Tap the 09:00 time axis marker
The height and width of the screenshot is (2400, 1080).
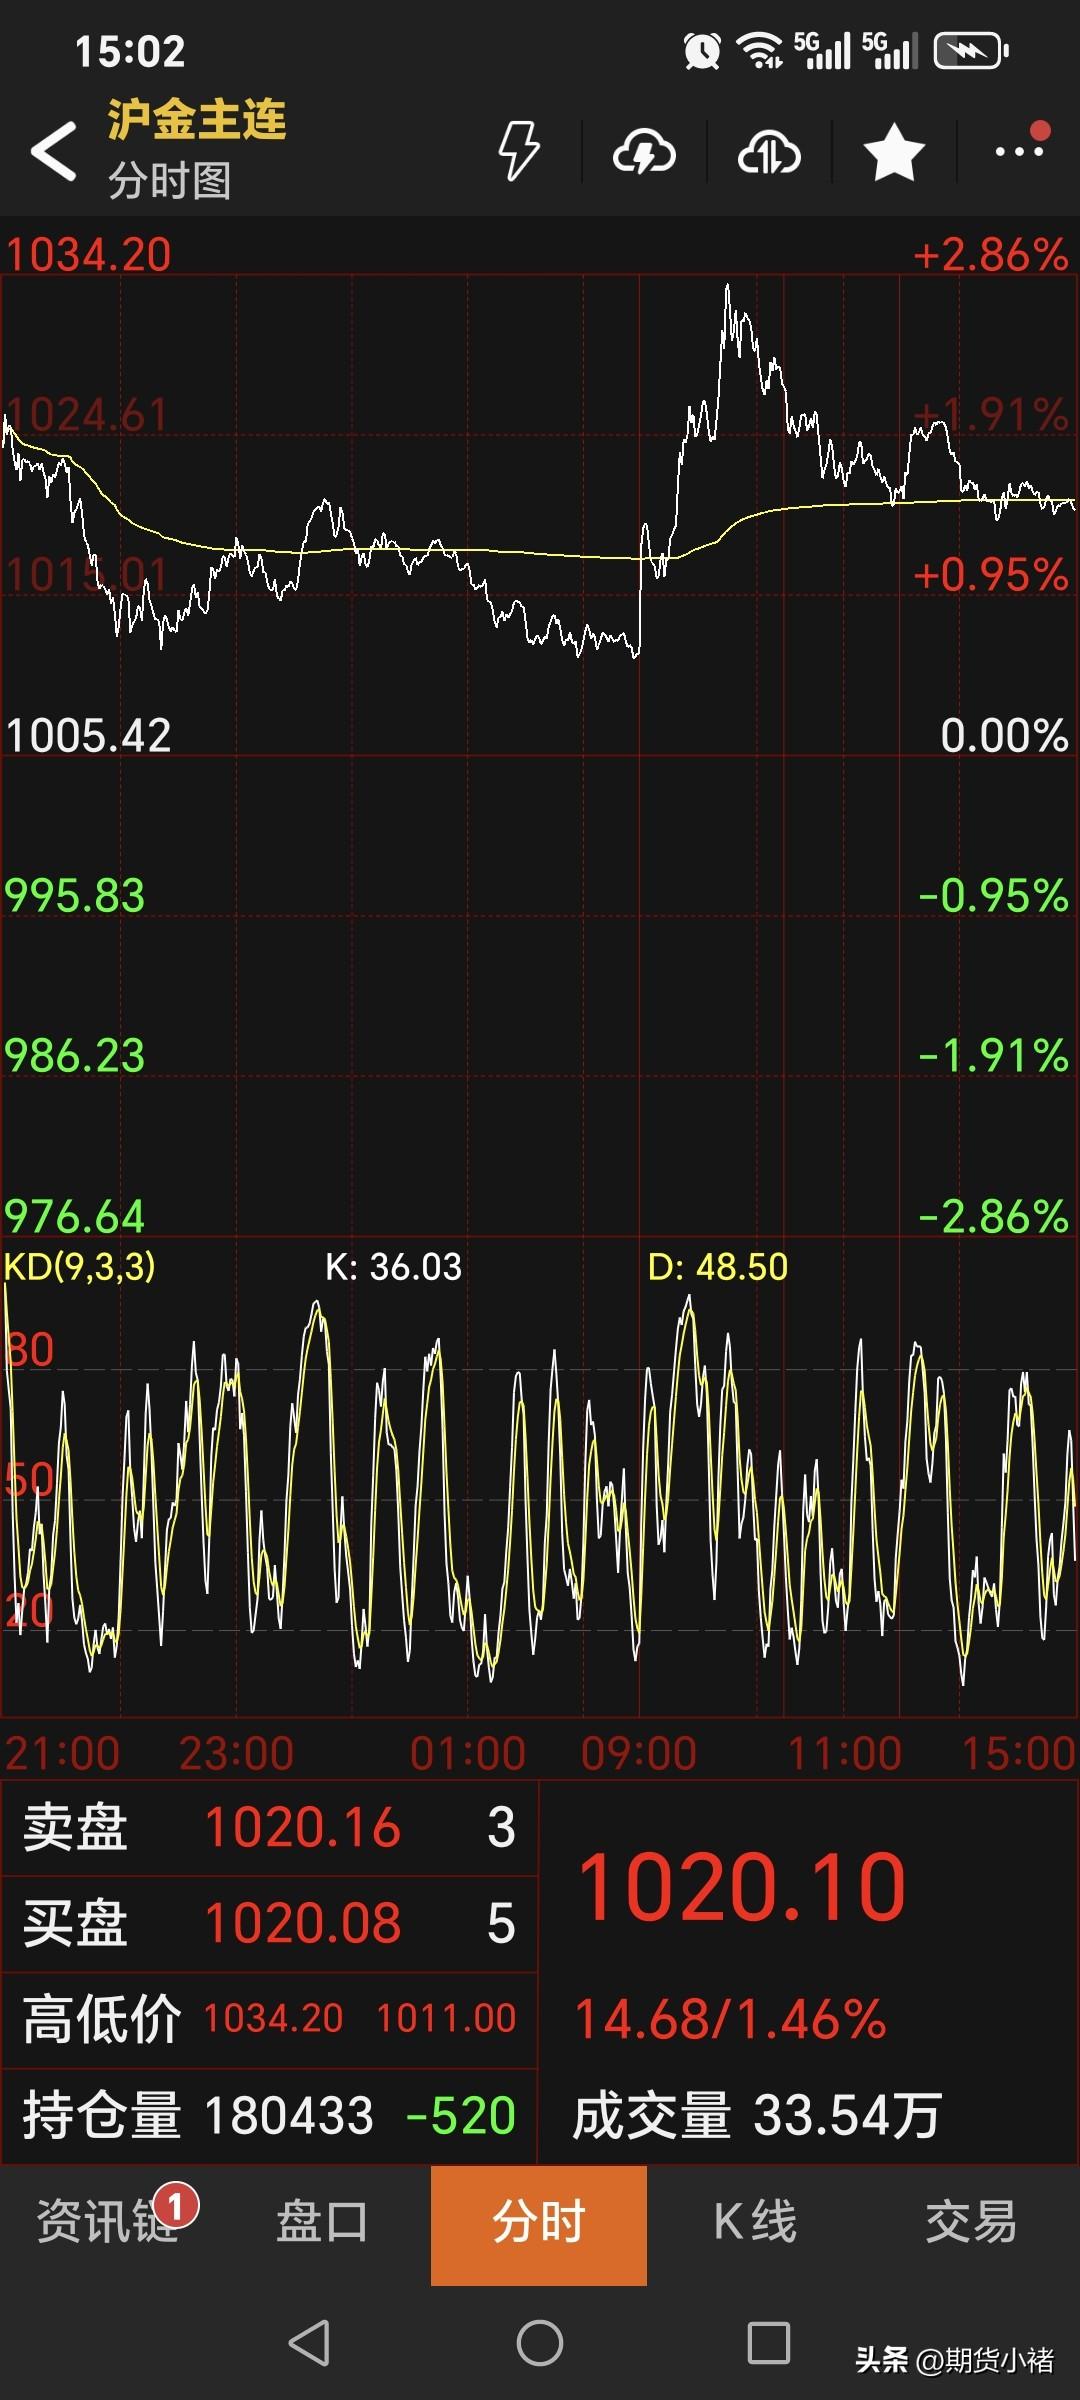639,1754
